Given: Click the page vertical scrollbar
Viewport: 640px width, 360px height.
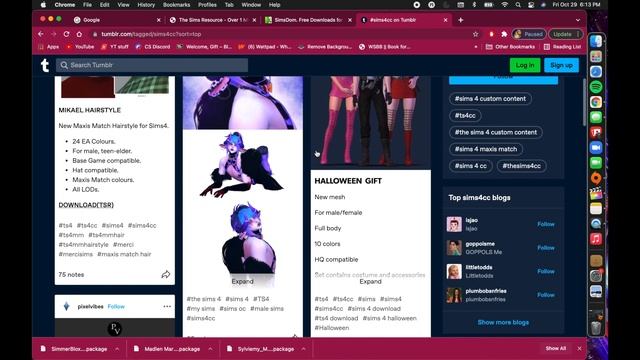Looking at the screenshot, I should click(584, 102).
